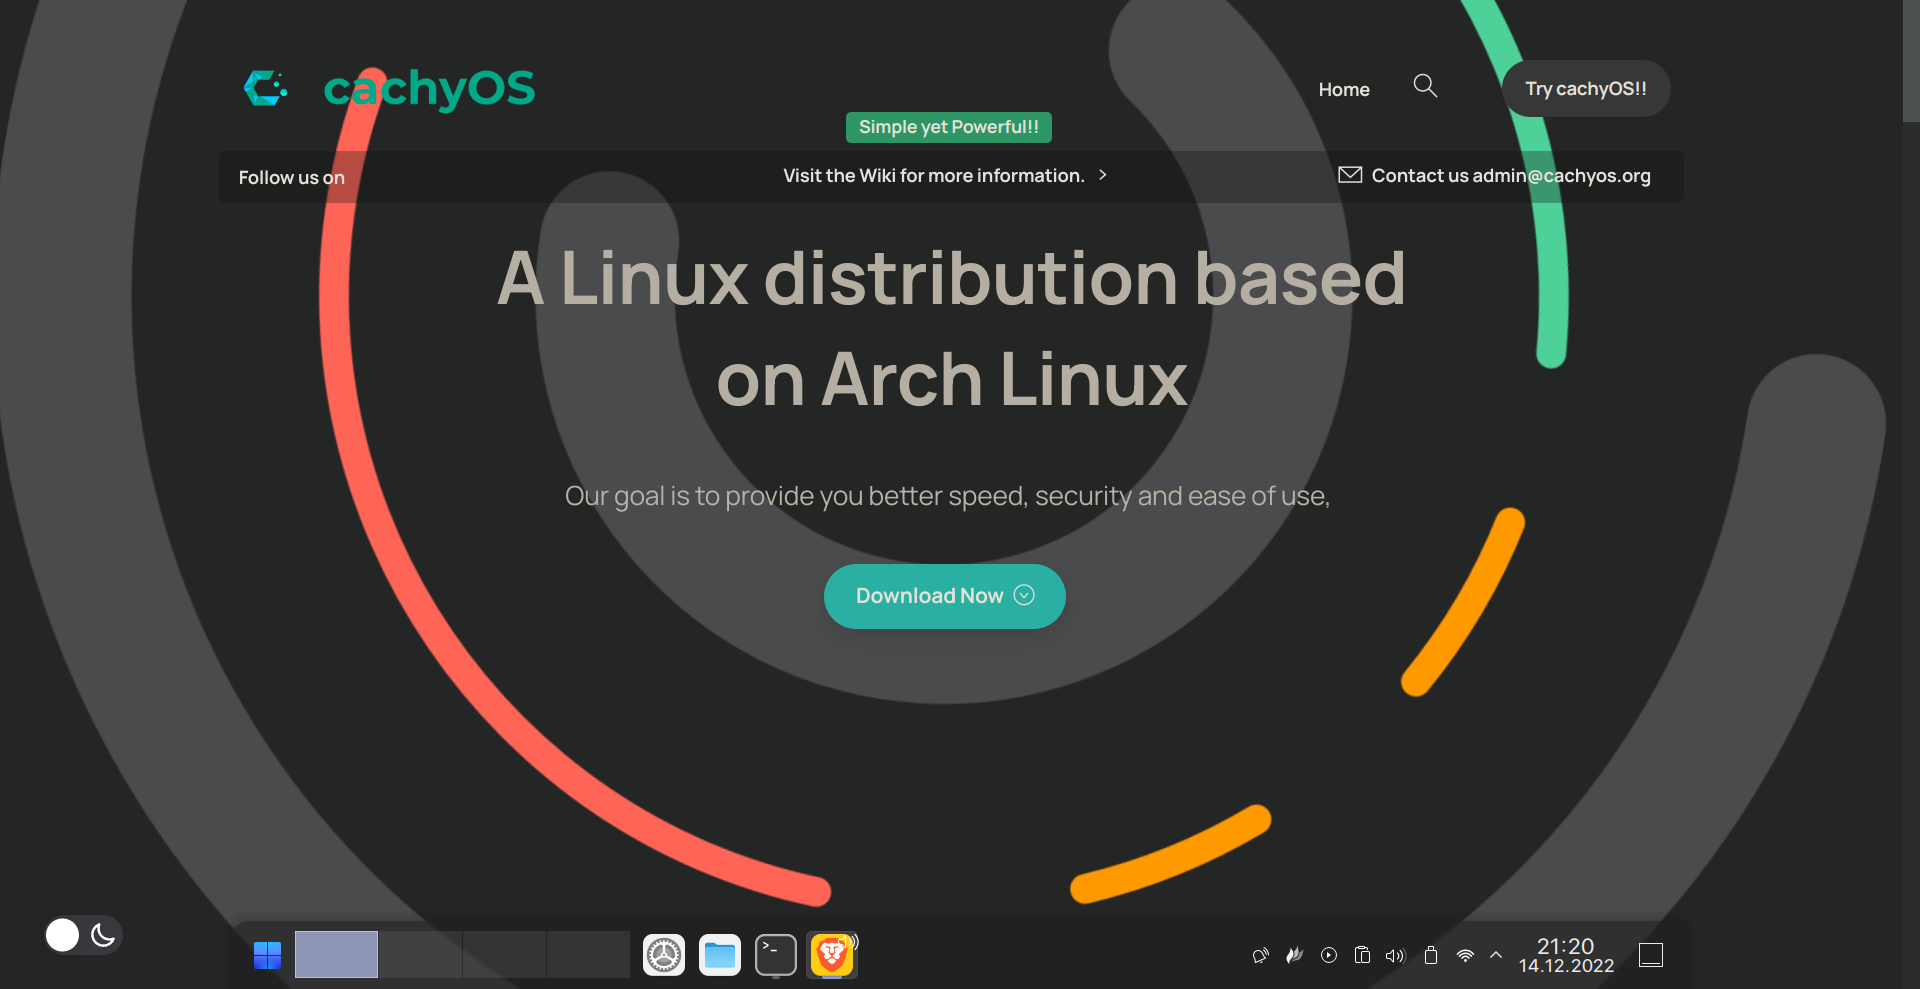
Task: Click the 'A Linux distribution based' heading
Action: [951, 278]
